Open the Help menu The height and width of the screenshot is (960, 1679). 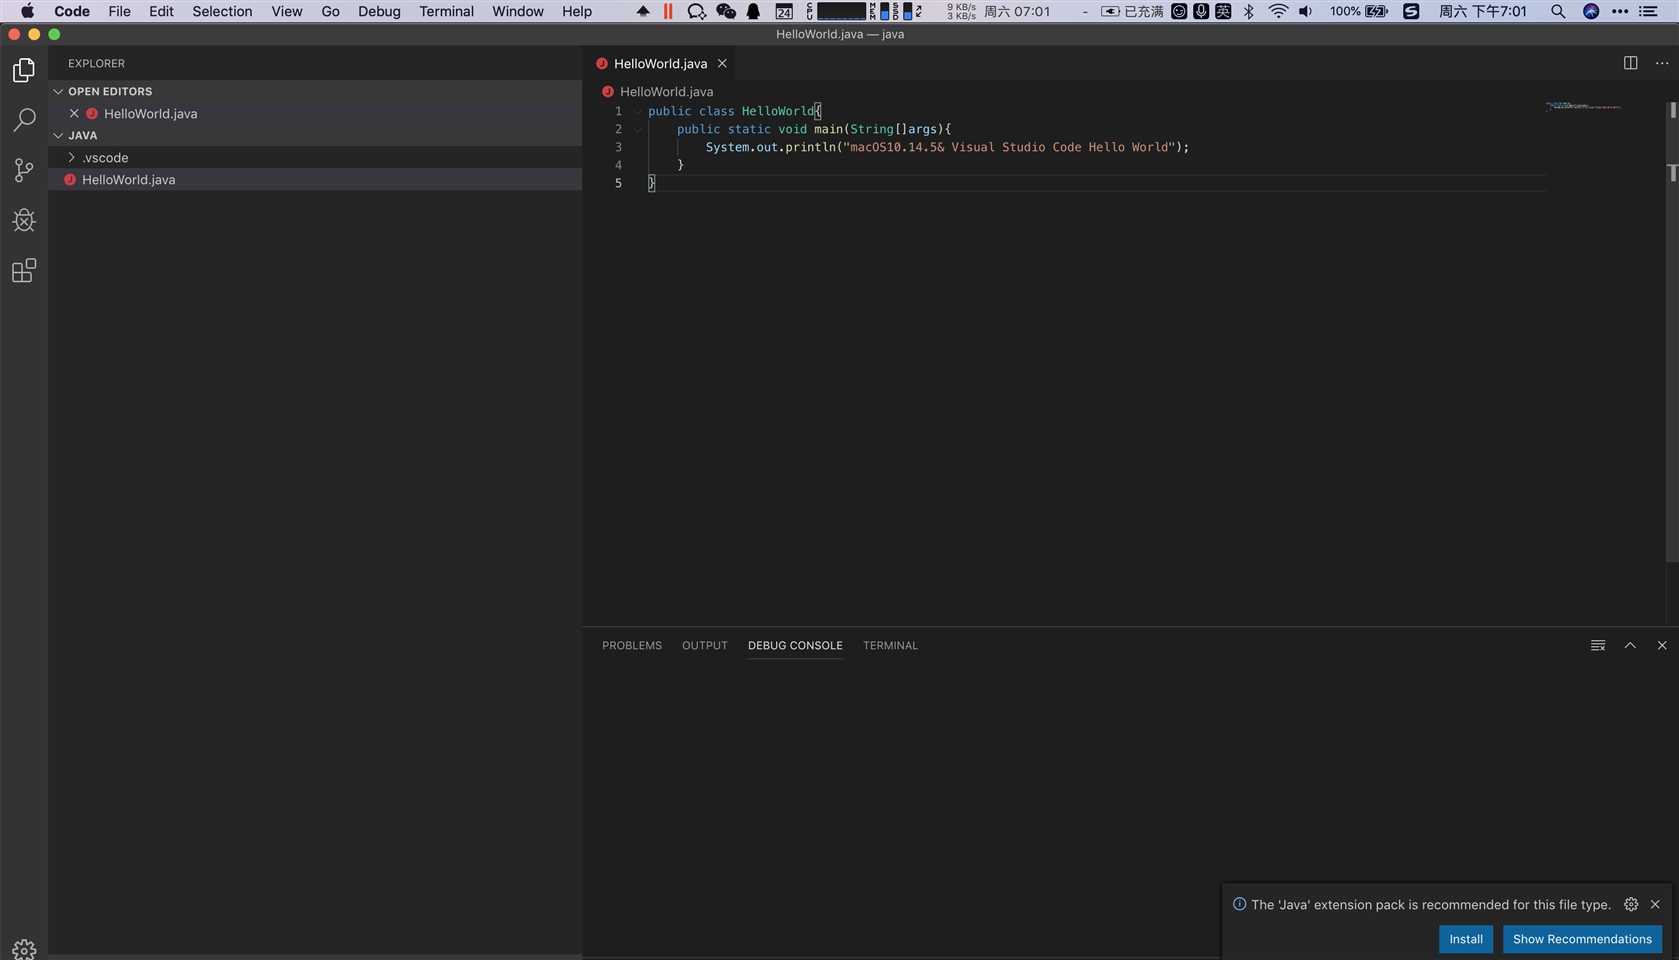[576, 11]
